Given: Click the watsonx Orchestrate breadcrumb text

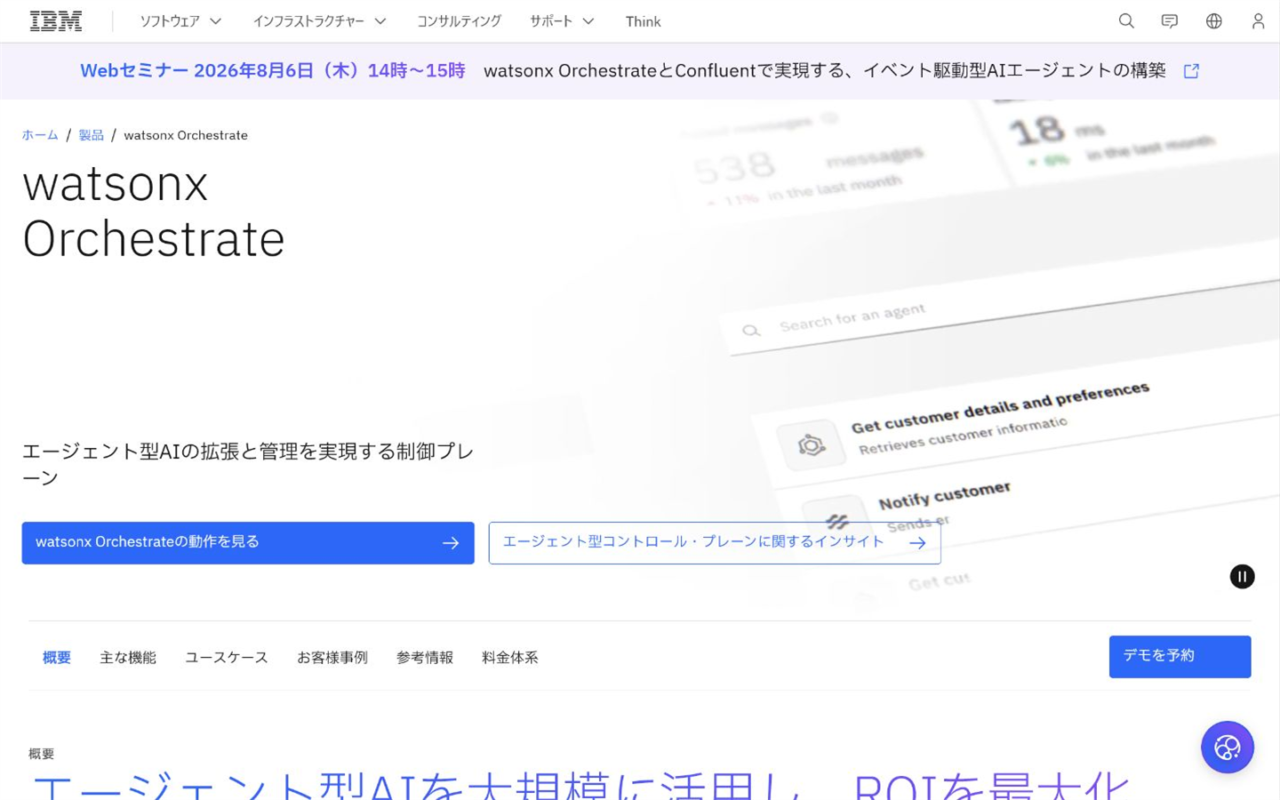Looking at the screenshot, I should tap(186, 135).
